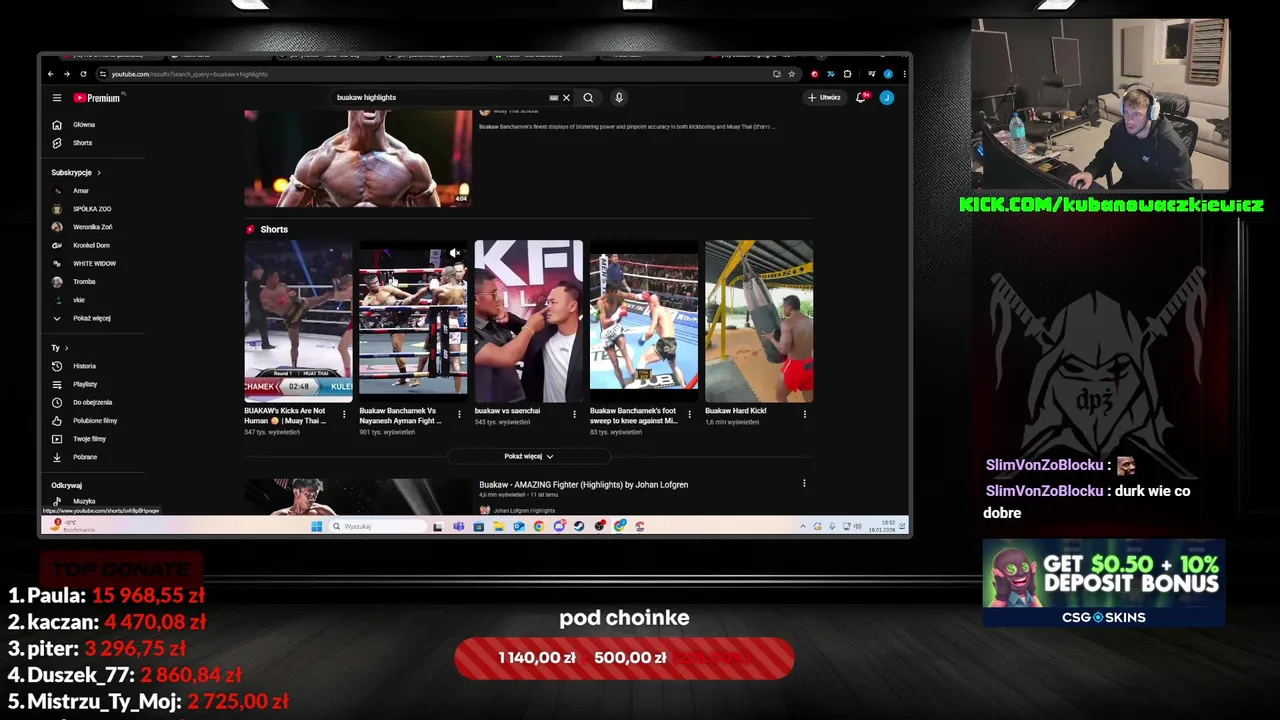The image size is (1280, 720).
Task: Show hidden tray icons chevron
Action: pos(803,526)
